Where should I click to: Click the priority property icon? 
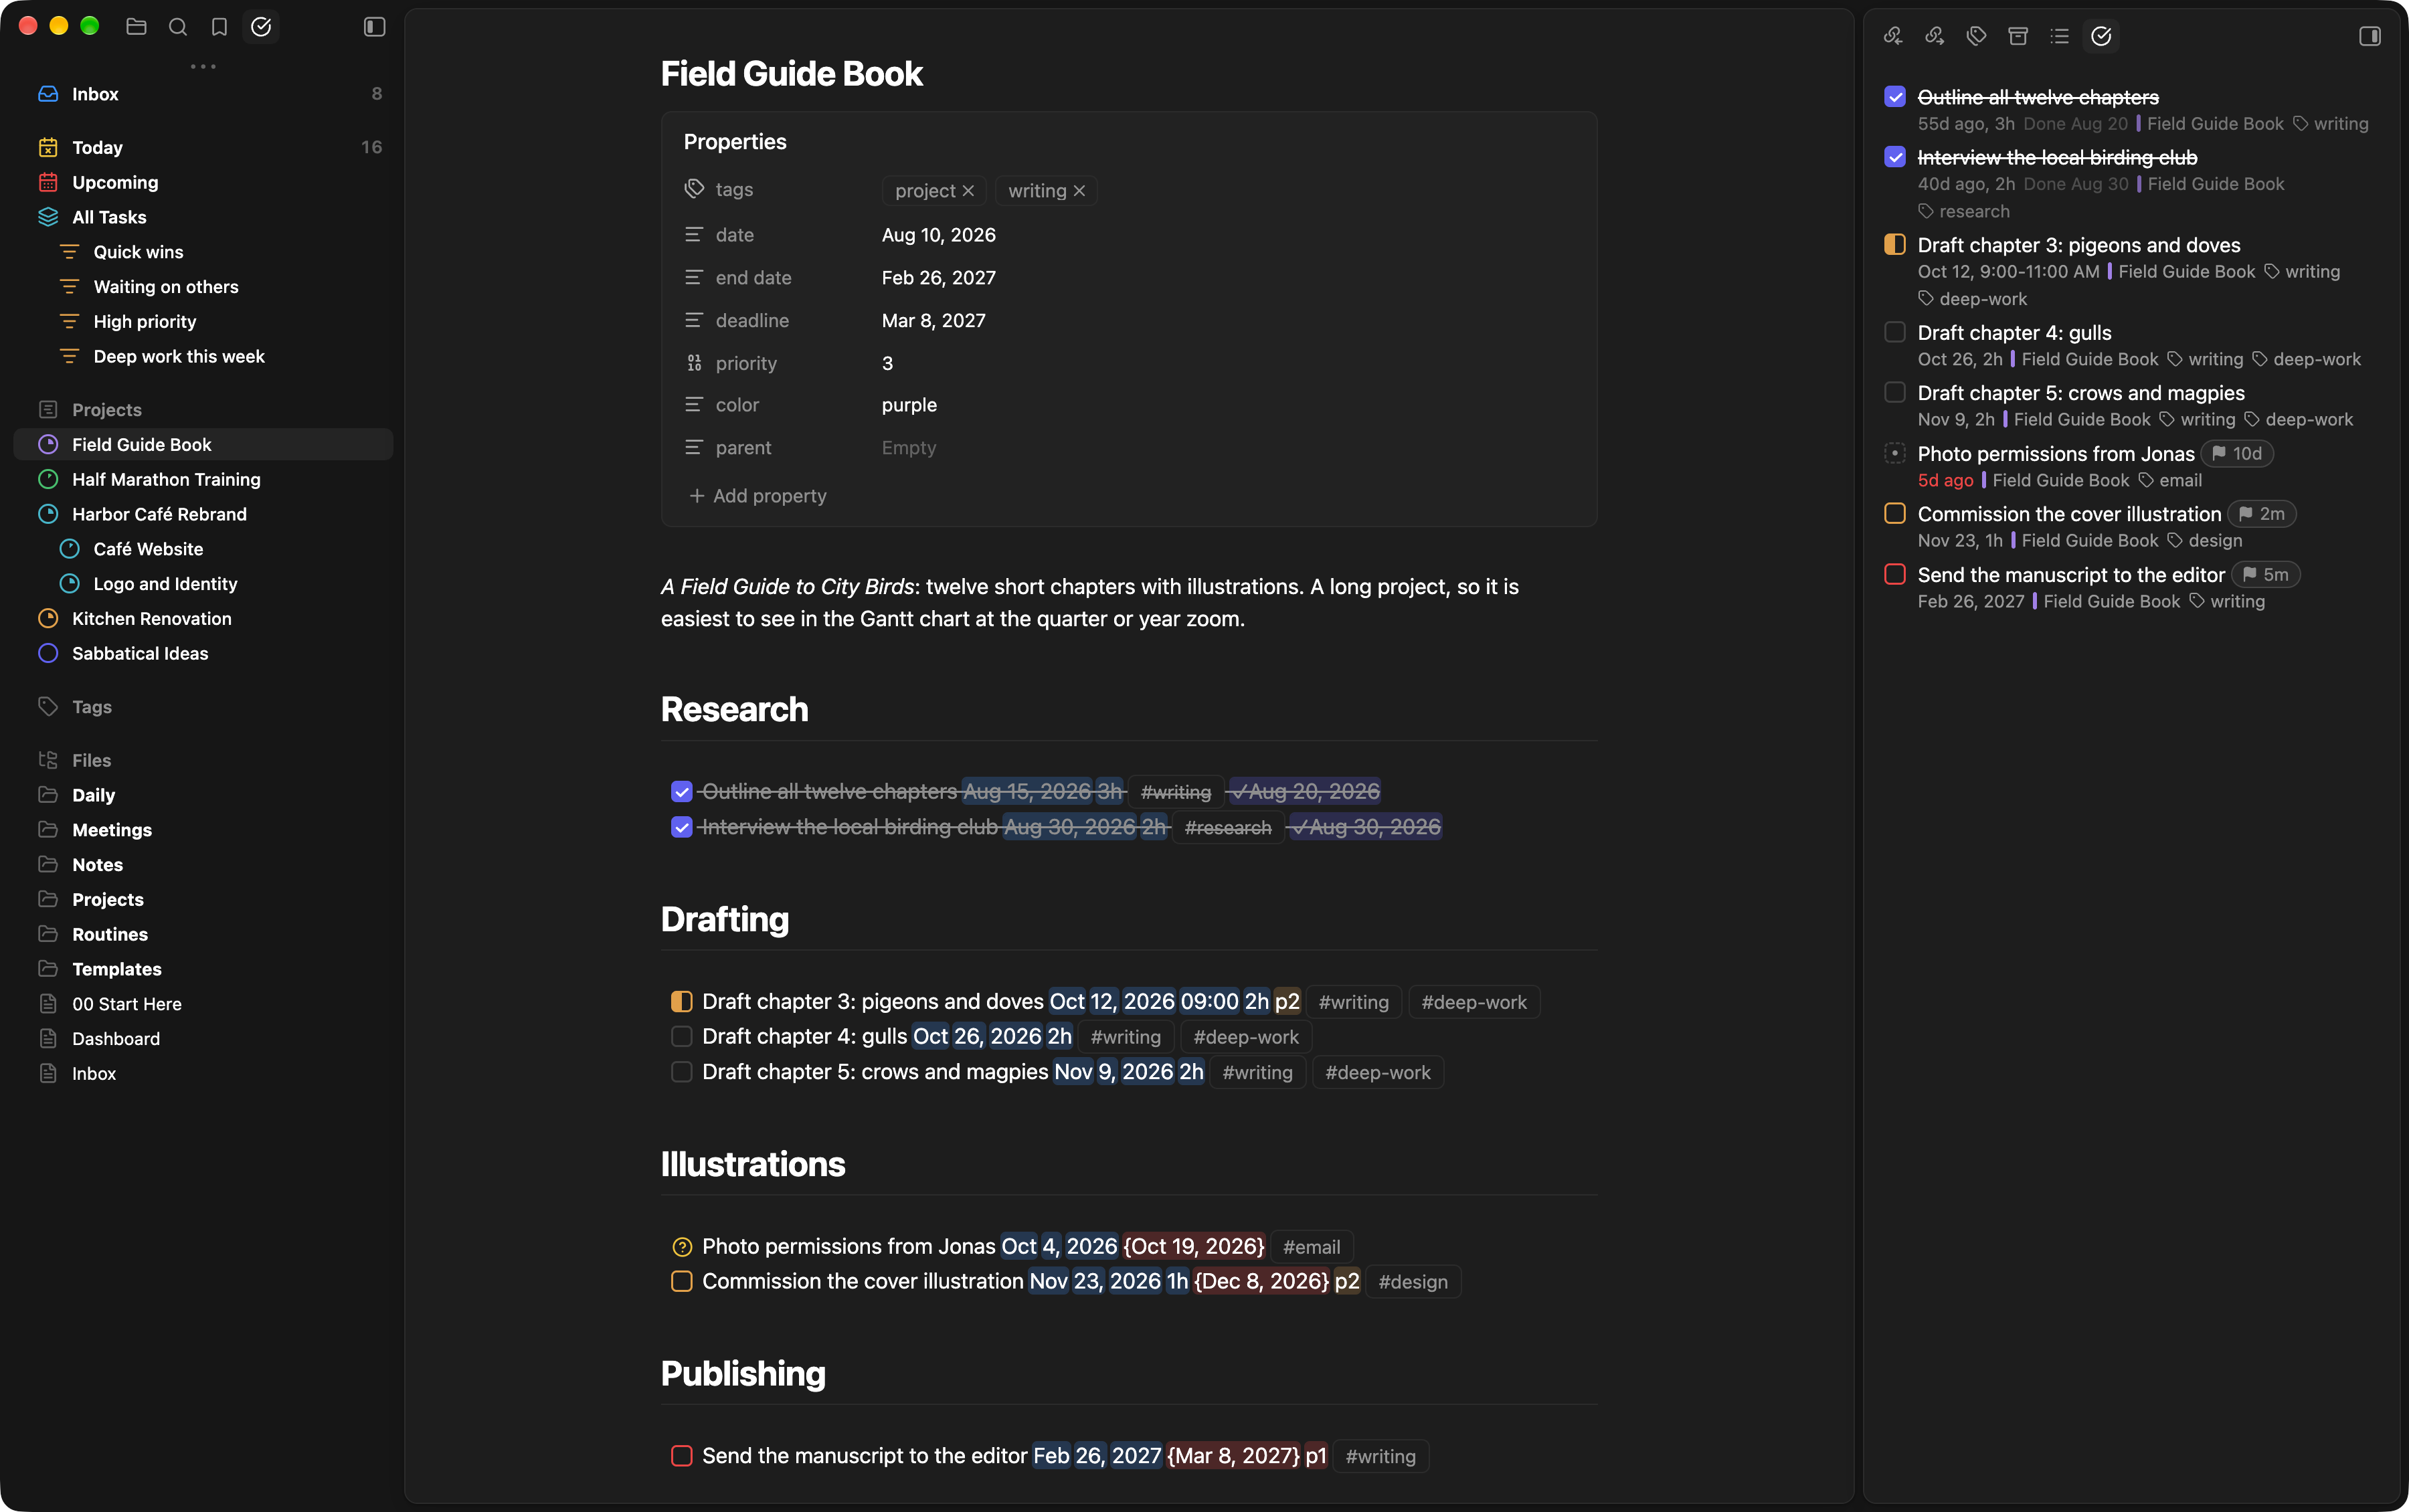(x=694, y=363)
